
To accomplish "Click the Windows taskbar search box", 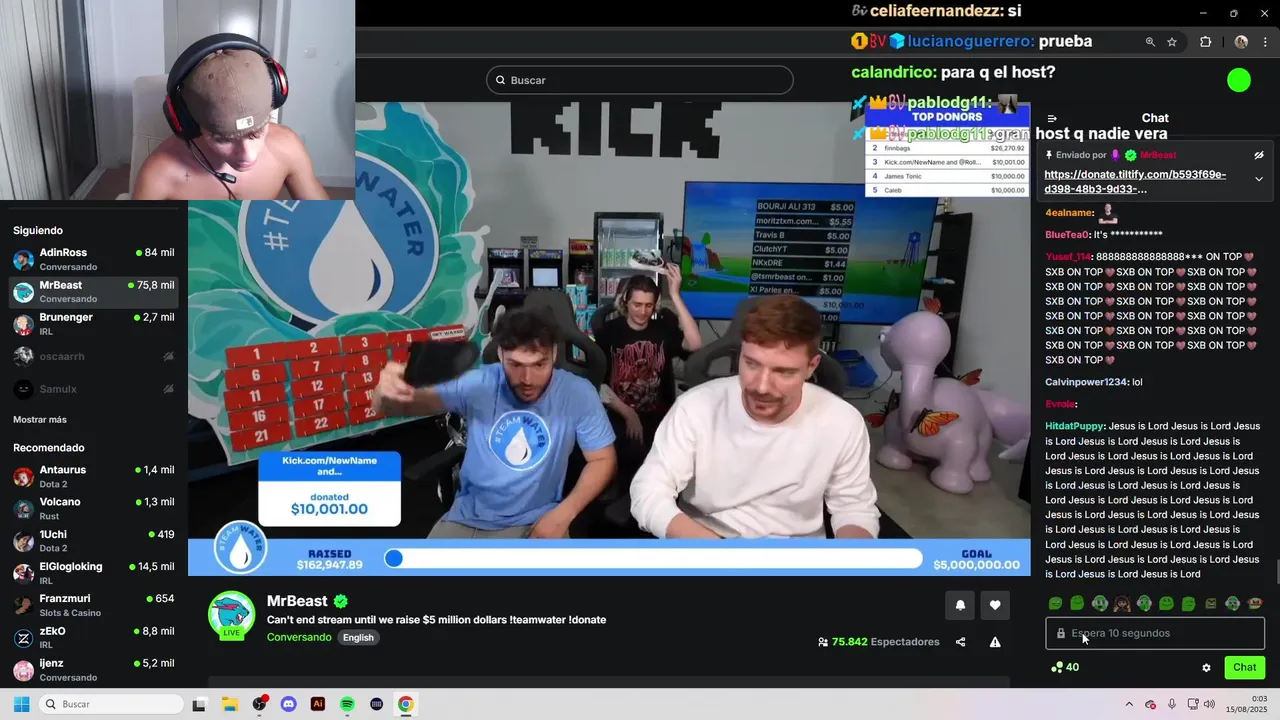I will click(112, 704).
